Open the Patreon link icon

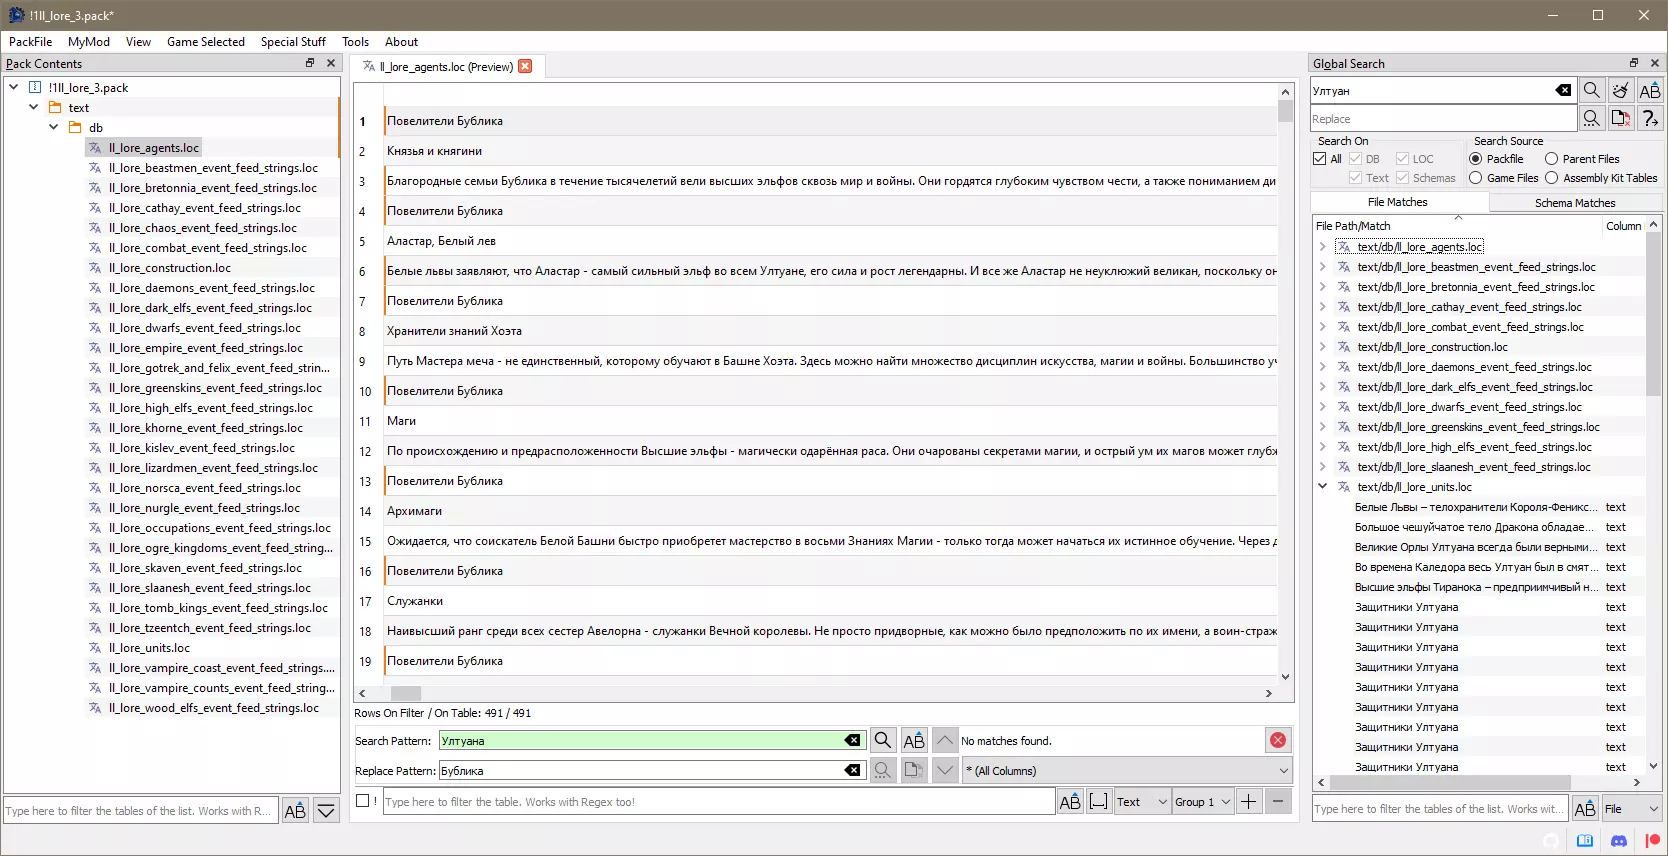[1651, 841]
